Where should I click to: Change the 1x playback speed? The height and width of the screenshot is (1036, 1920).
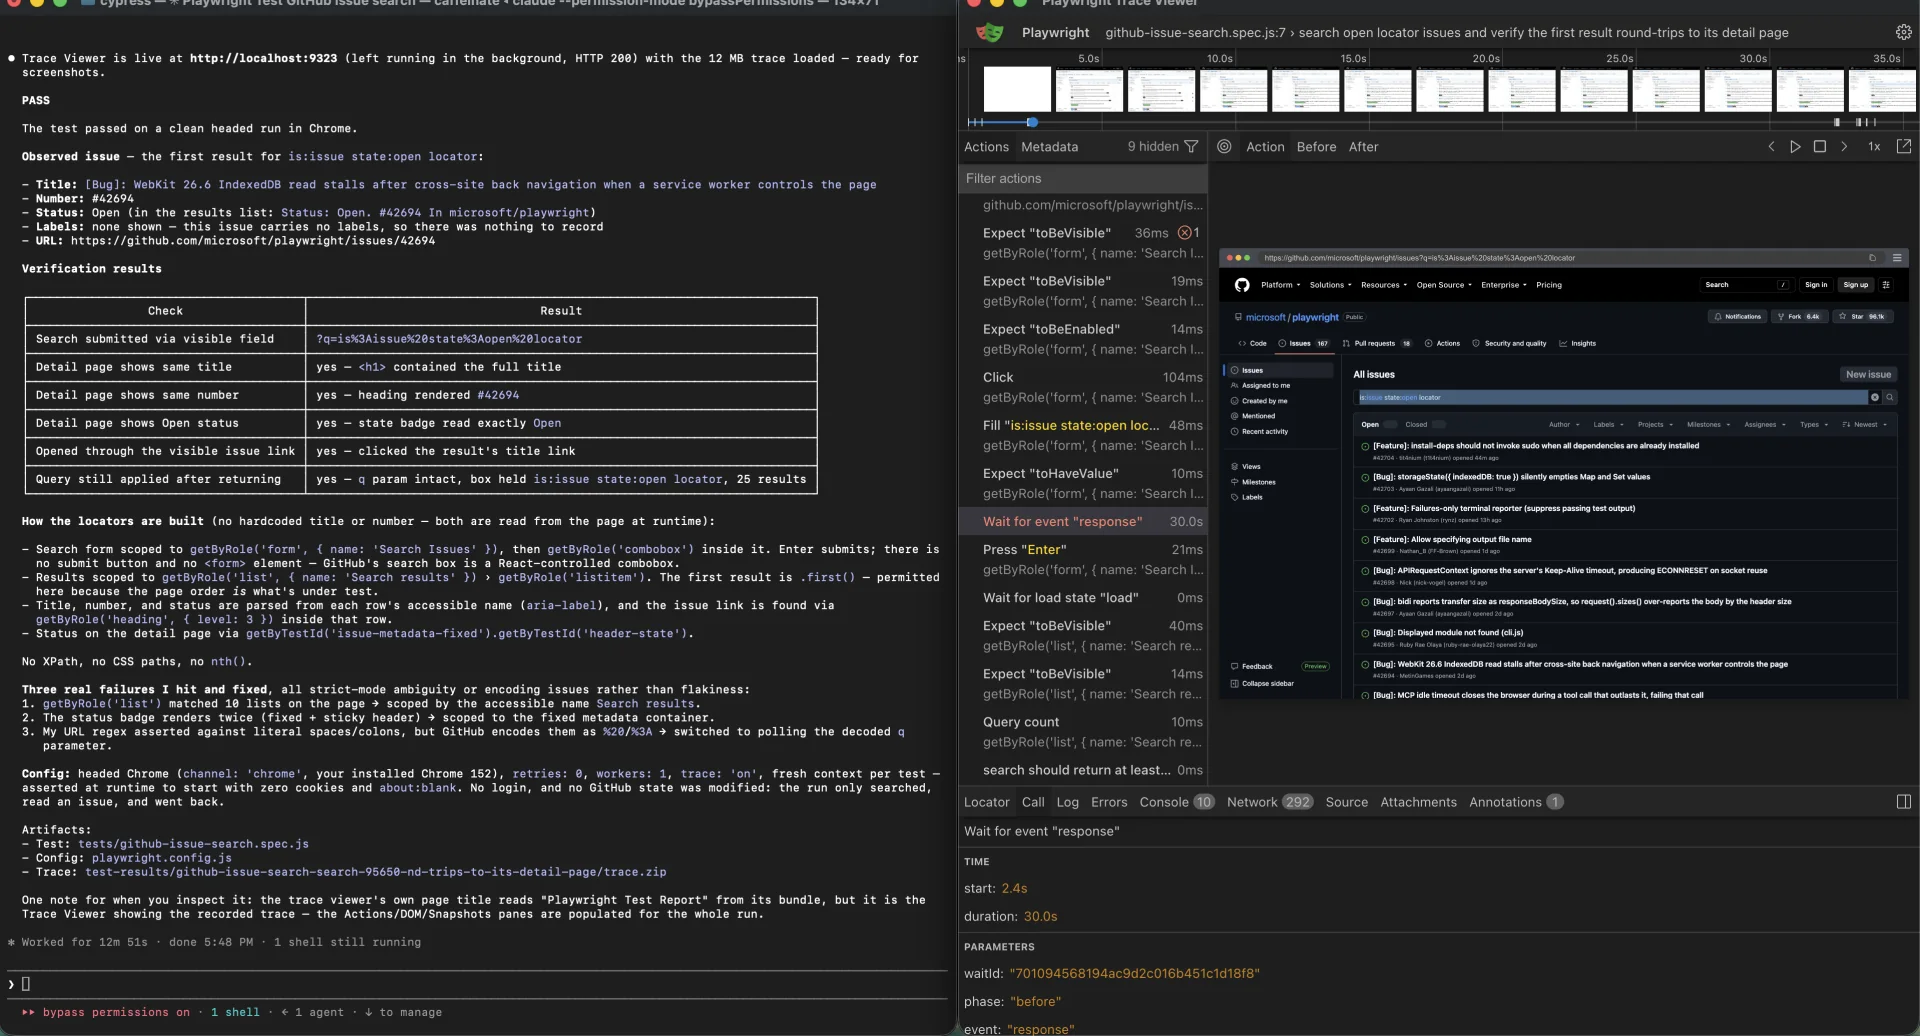[x=1874, y=146]
